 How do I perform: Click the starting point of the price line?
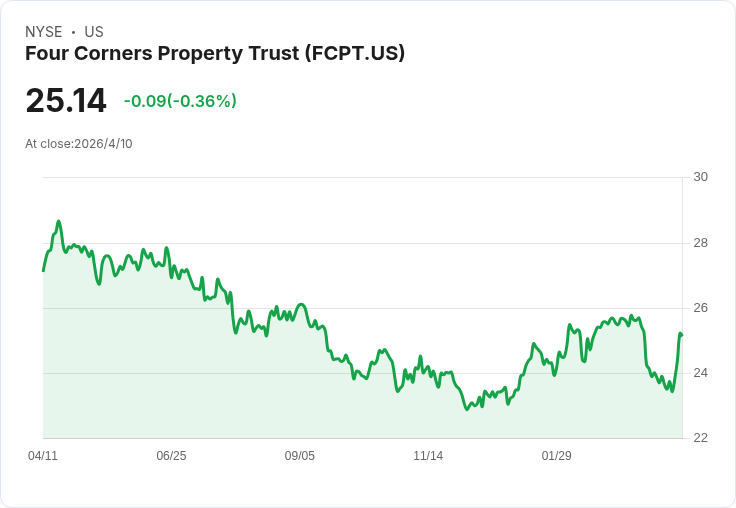[x=43, y=271]
